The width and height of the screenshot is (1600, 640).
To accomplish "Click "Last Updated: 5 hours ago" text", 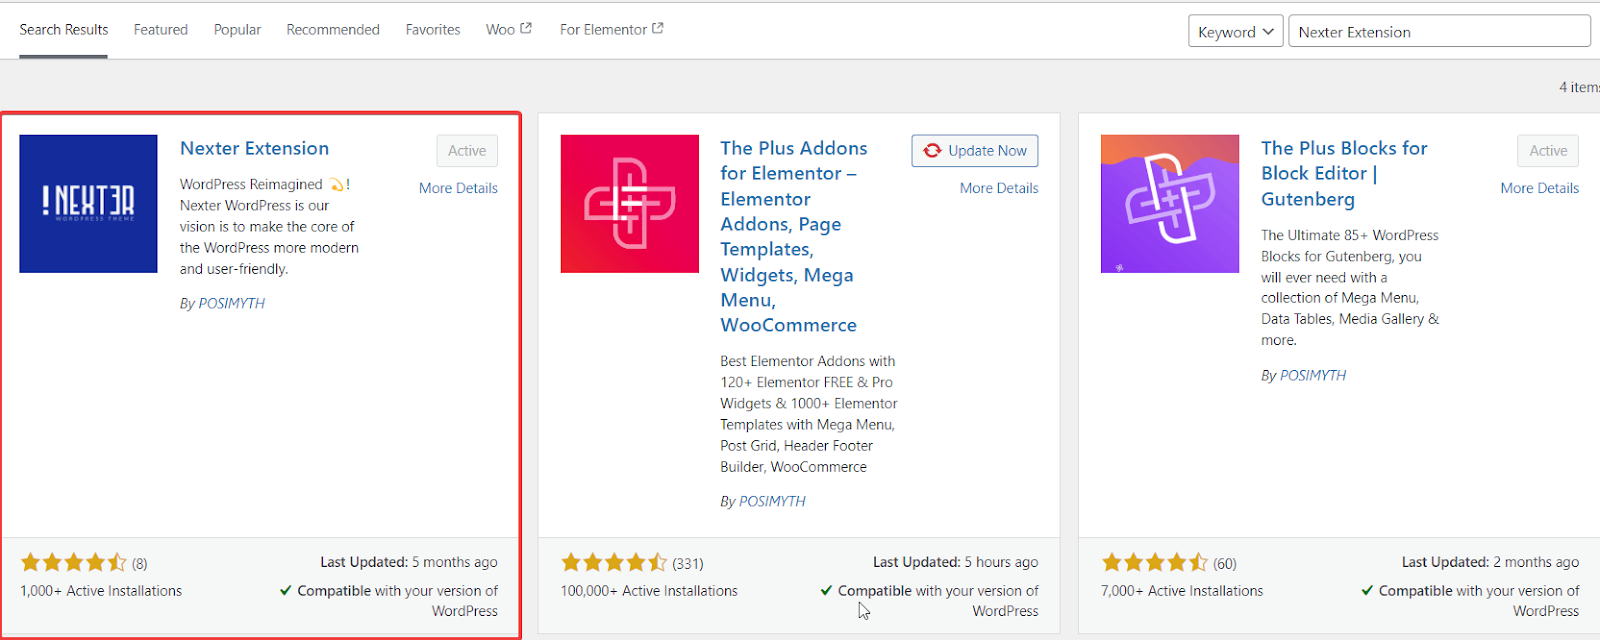I will click(956, 562).
